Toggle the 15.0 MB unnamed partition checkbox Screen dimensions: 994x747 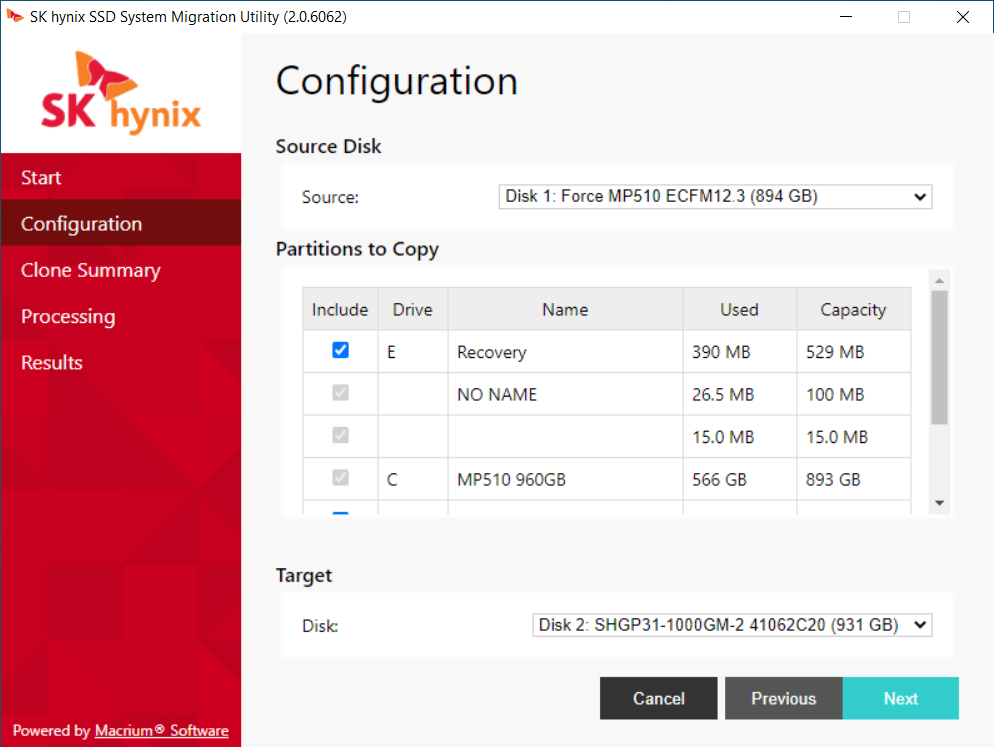coord(340,435)
